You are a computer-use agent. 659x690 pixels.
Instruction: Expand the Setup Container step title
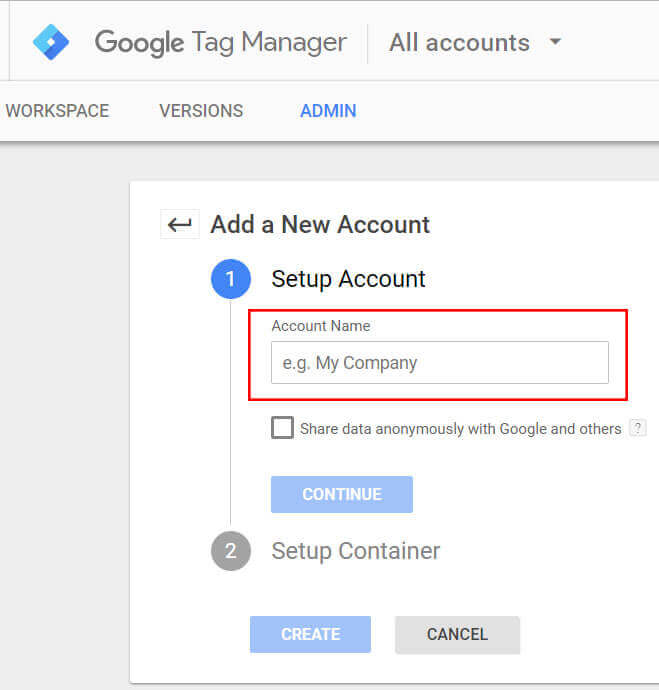pos(355,551)
